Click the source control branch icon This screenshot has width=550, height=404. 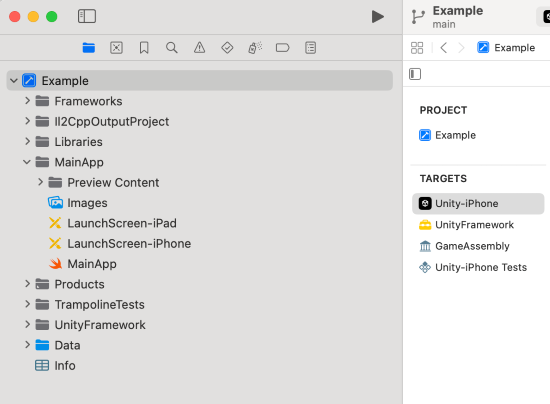[x=417, y=17]
